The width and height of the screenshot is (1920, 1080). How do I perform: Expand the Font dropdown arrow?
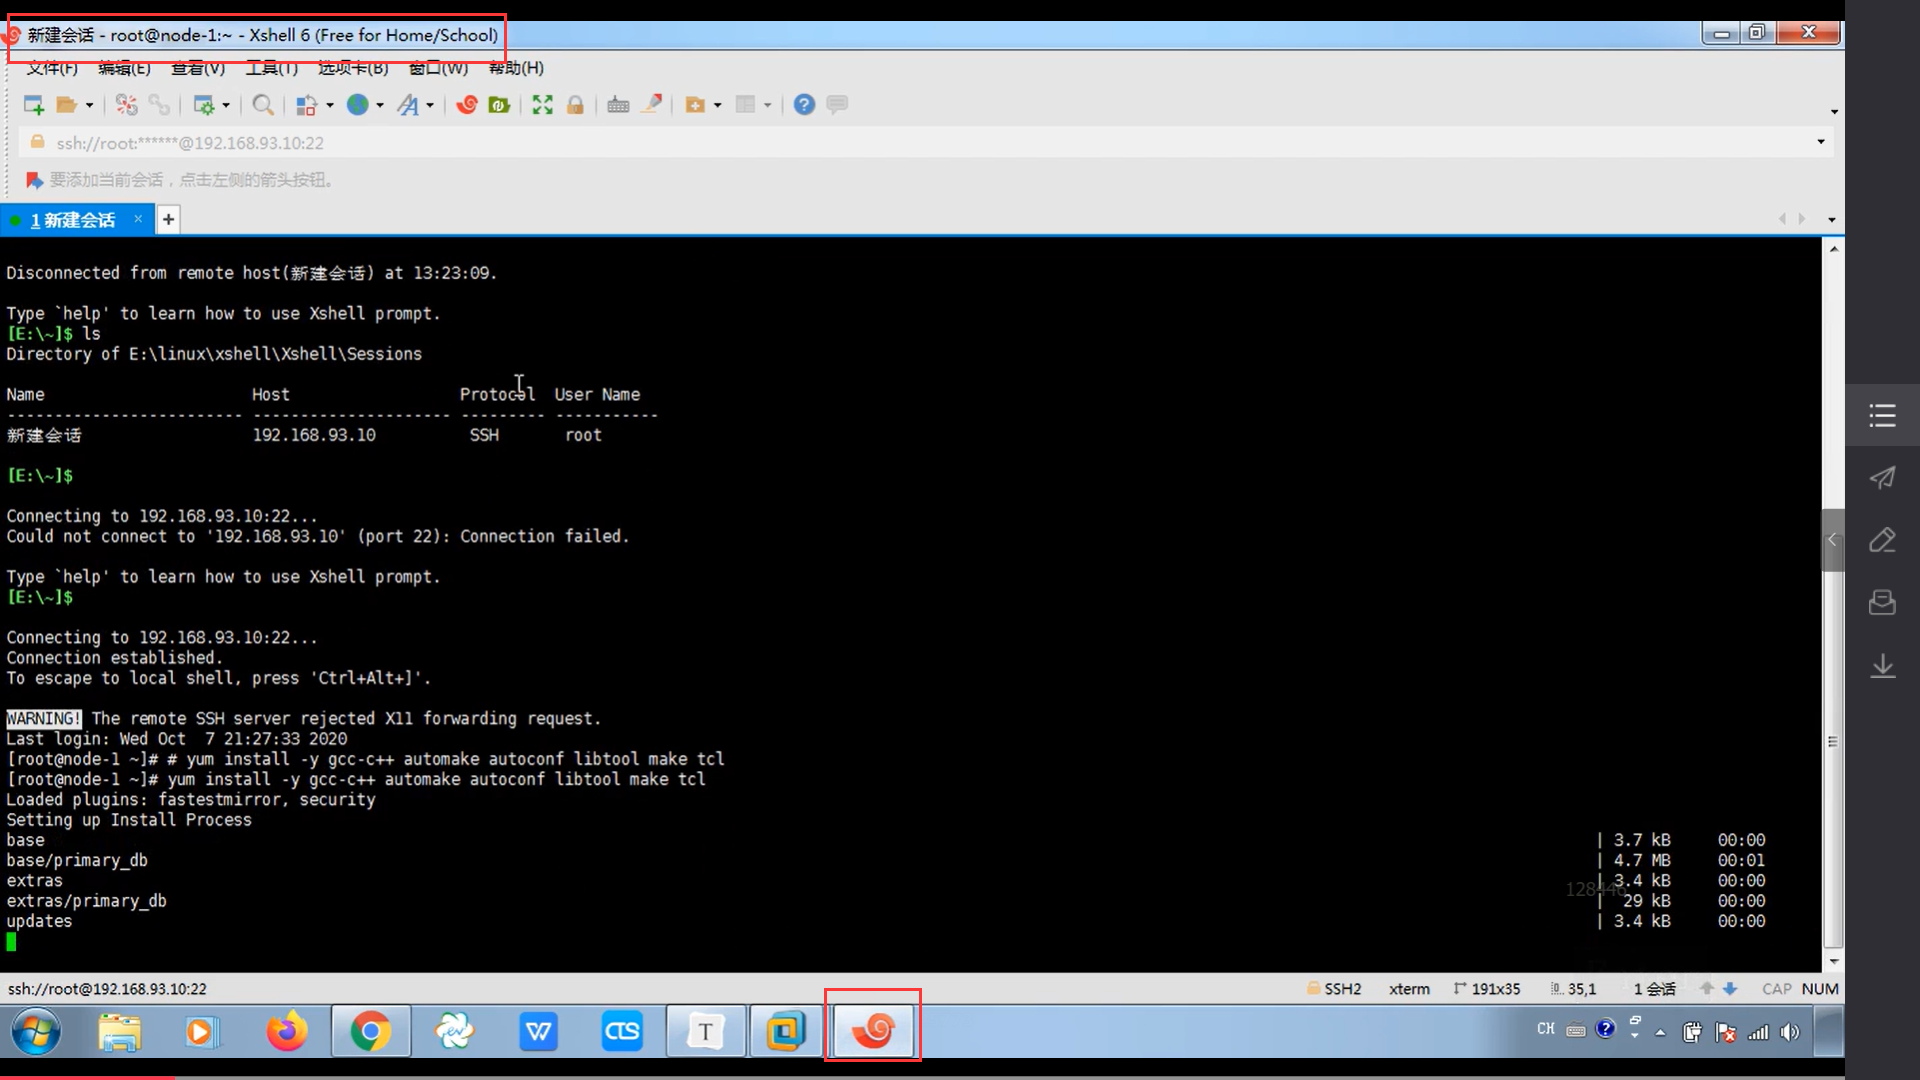pyautogui.click(x=430, y=105)
